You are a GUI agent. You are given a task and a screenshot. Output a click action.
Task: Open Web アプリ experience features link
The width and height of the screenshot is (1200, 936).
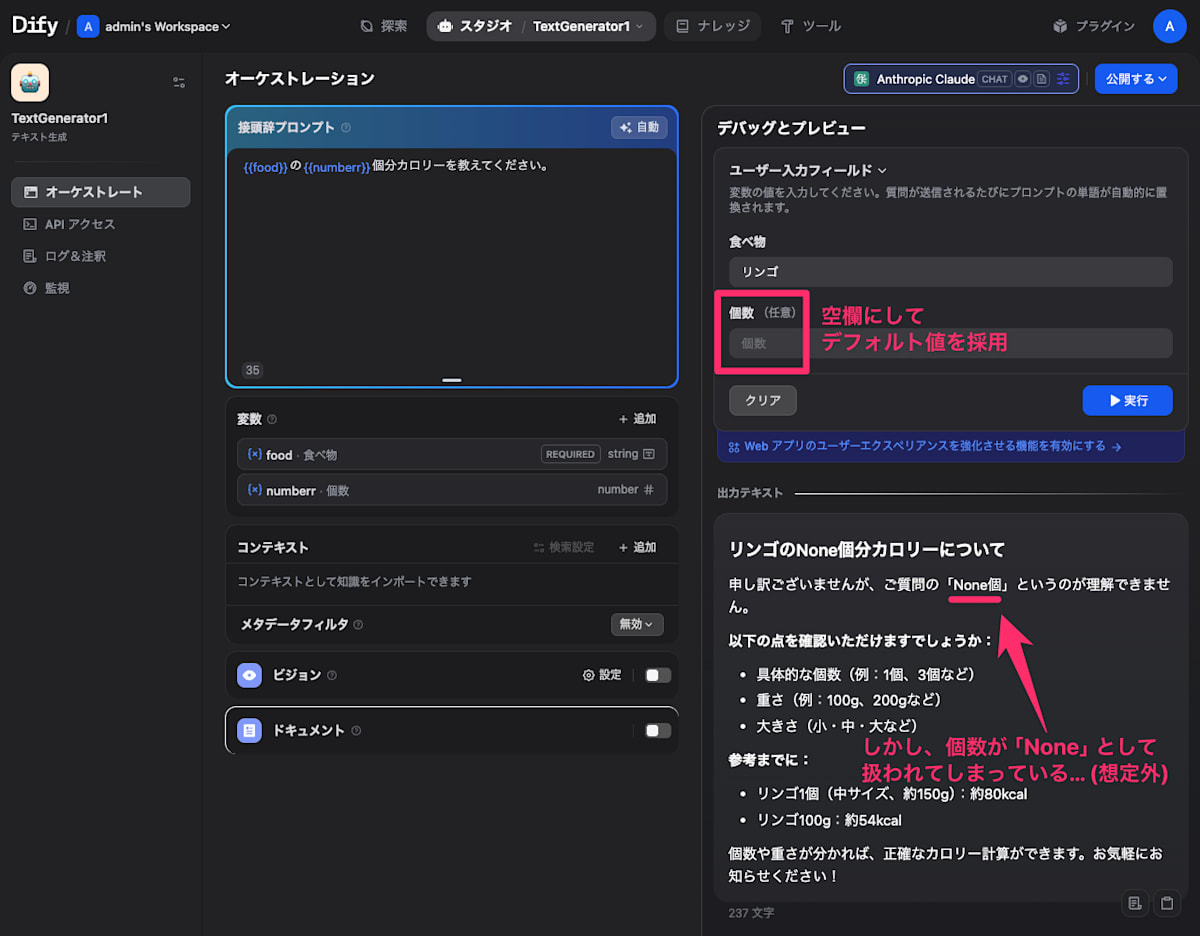[x=925, y=446]
